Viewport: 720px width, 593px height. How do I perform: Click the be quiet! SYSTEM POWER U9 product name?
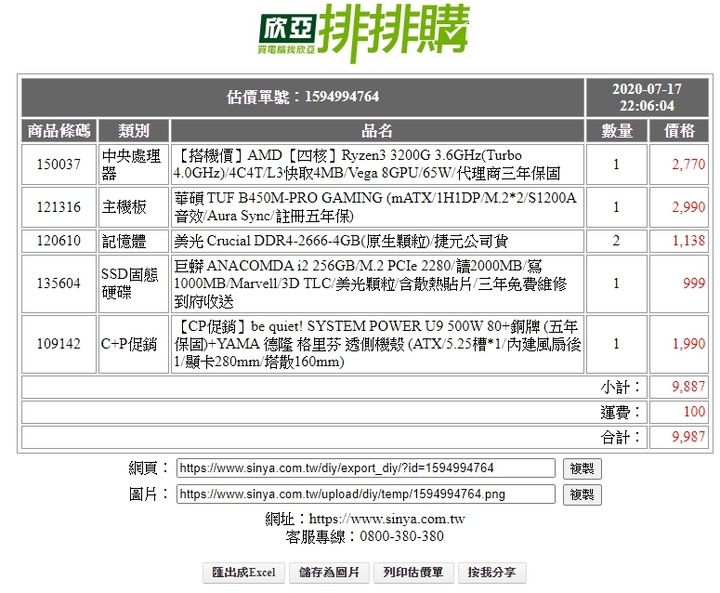(x=377, y=344)
